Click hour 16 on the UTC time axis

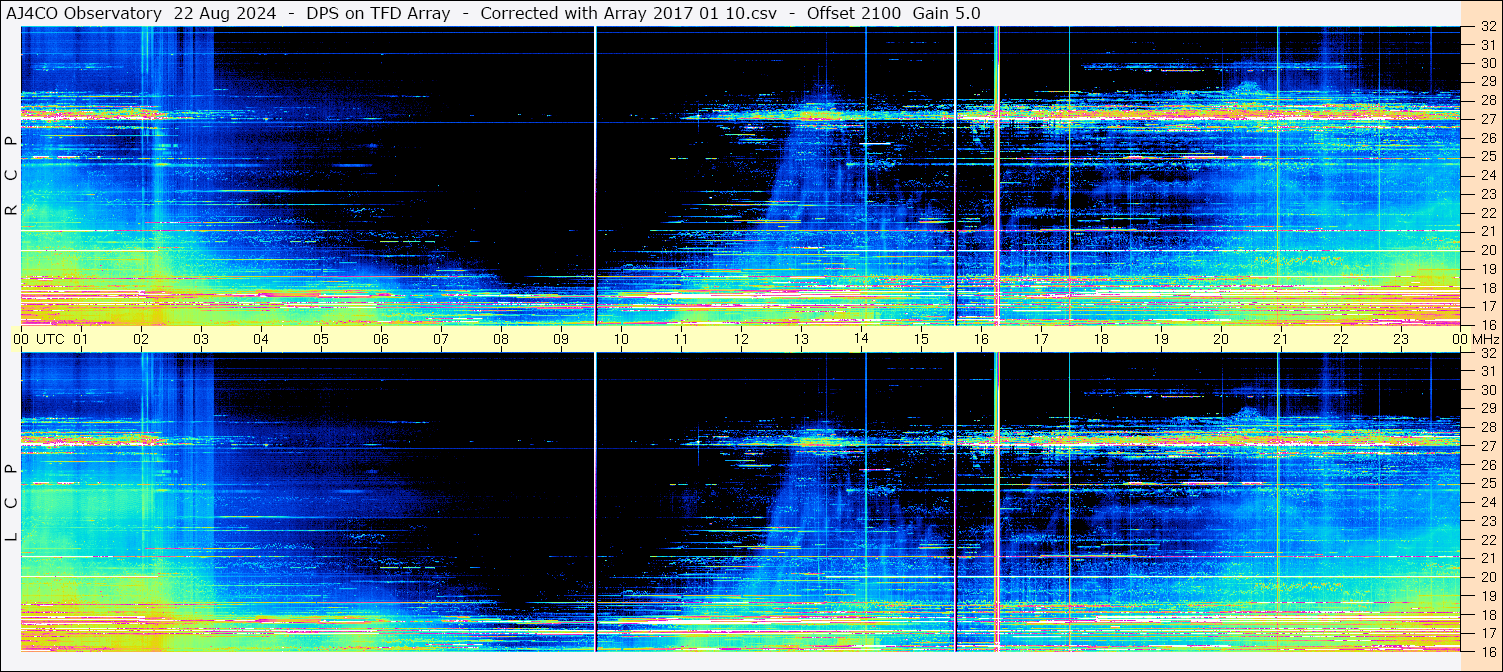981,339
